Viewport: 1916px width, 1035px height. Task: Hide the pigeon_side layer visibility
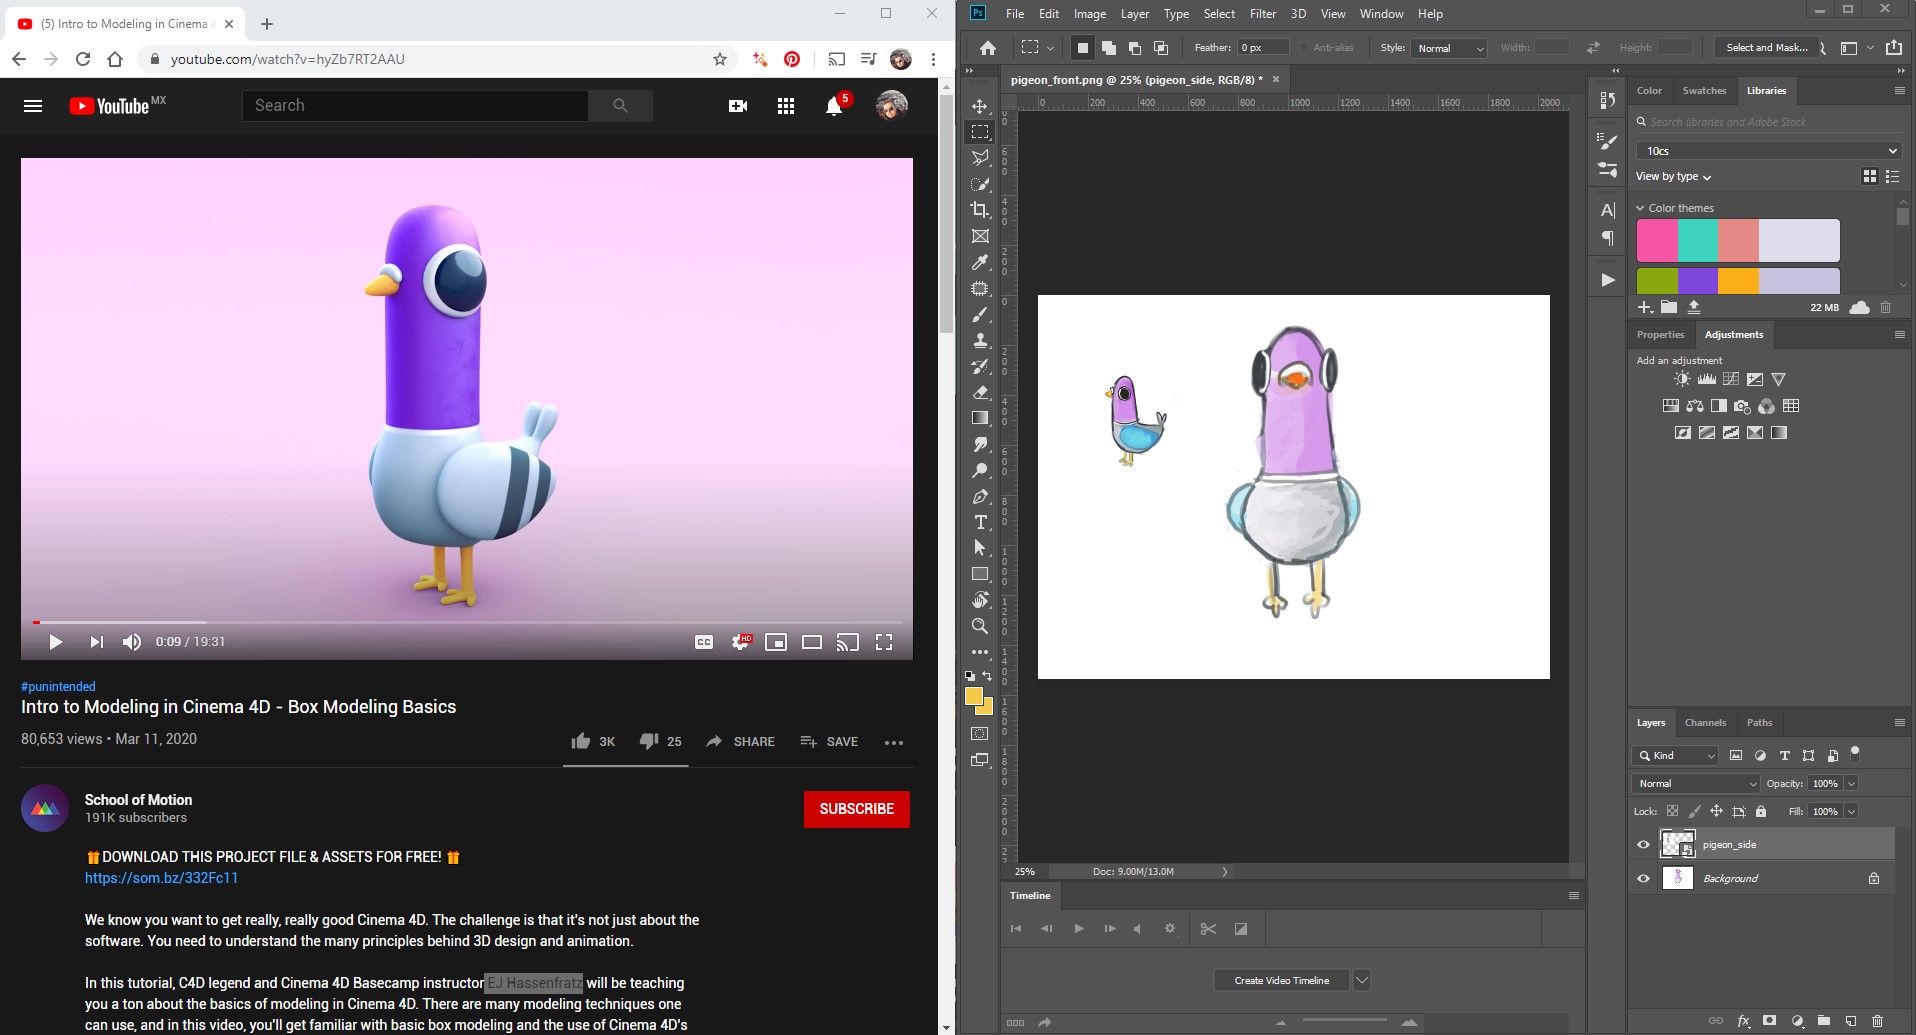click(1643, 845)
